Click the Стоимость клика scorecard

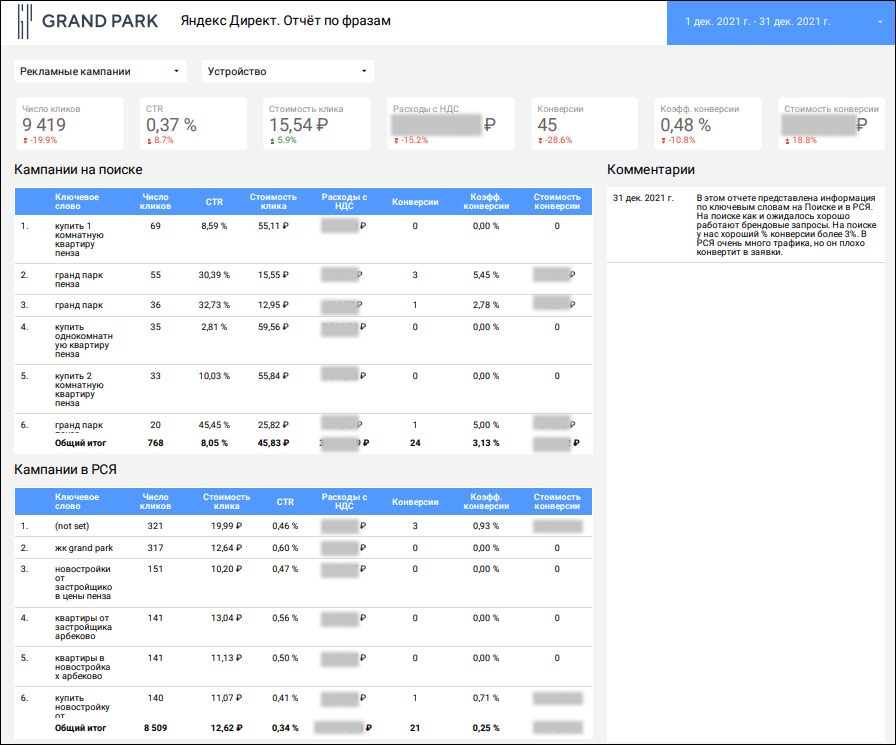315,124
